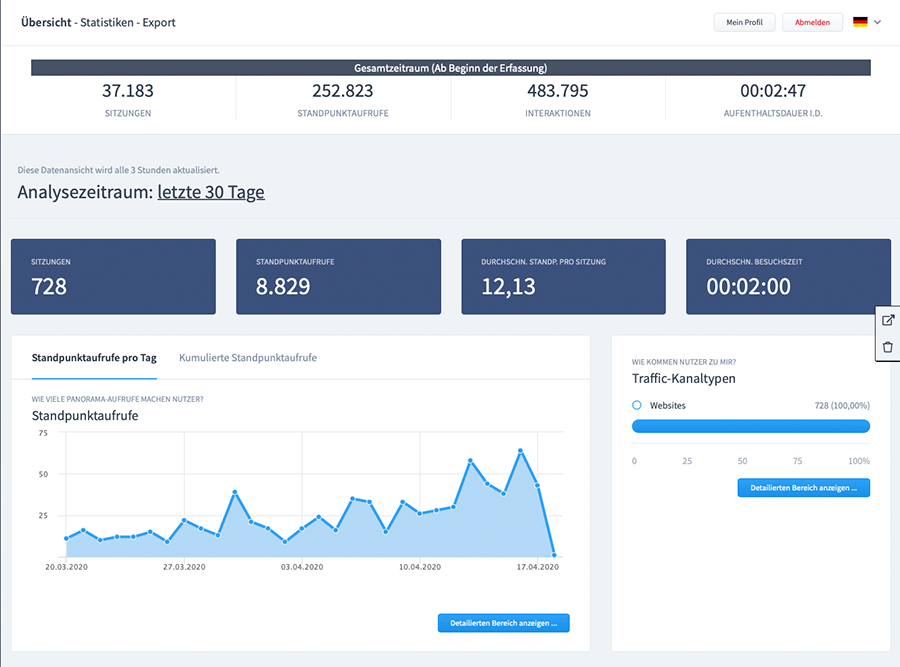Show detailed area under Traffic-Kanaltypen
The height and width of the screenshot is (667, 900).
point(804,488)
